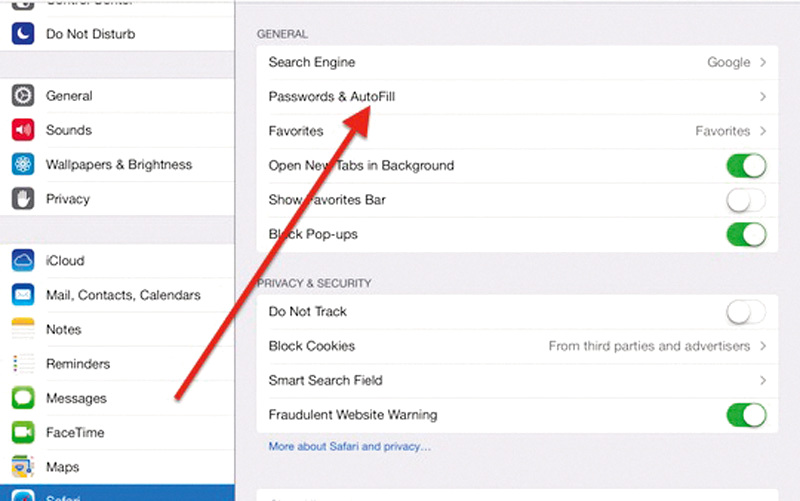
Task: Open the blue iCloud icon
Action: point(23,261)
